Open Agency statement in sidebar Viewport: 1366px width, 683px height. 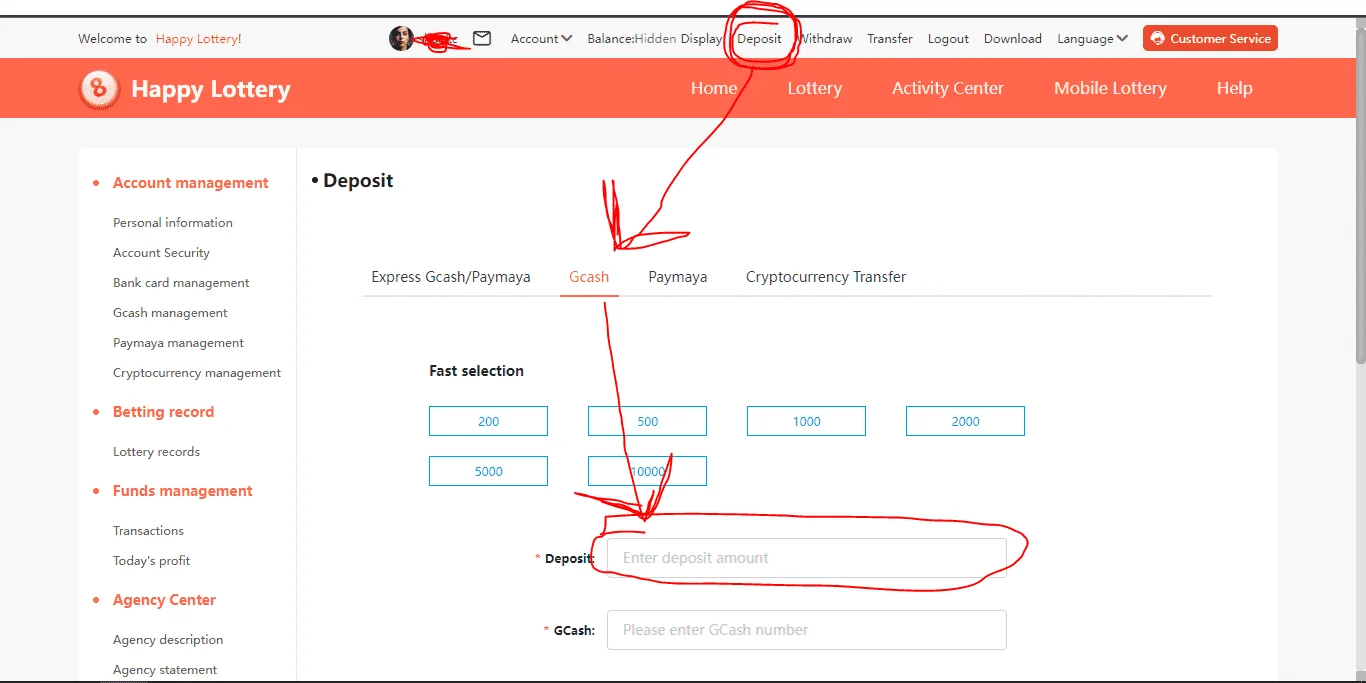point(165,670)
